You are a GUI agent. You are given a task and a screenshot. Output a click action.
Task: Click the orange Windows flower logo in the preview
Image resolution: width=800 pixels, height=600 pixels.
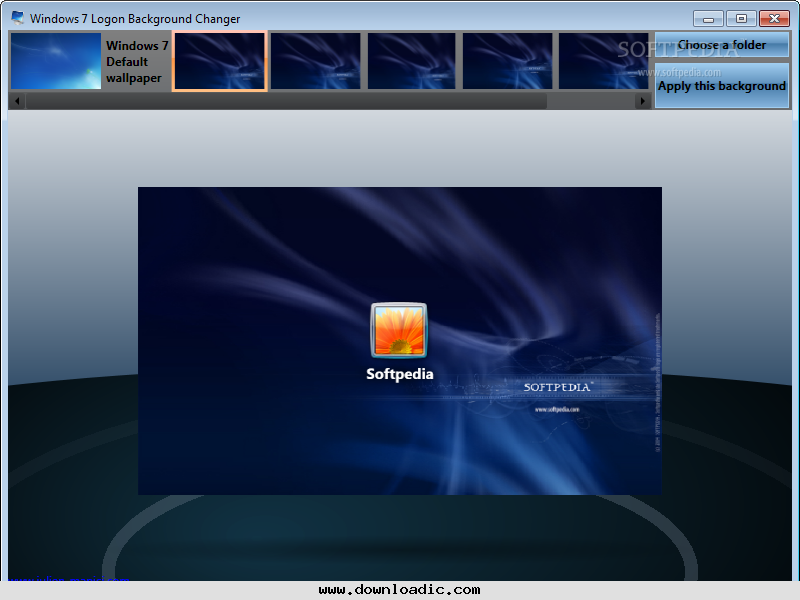click(x=399, y=330)
